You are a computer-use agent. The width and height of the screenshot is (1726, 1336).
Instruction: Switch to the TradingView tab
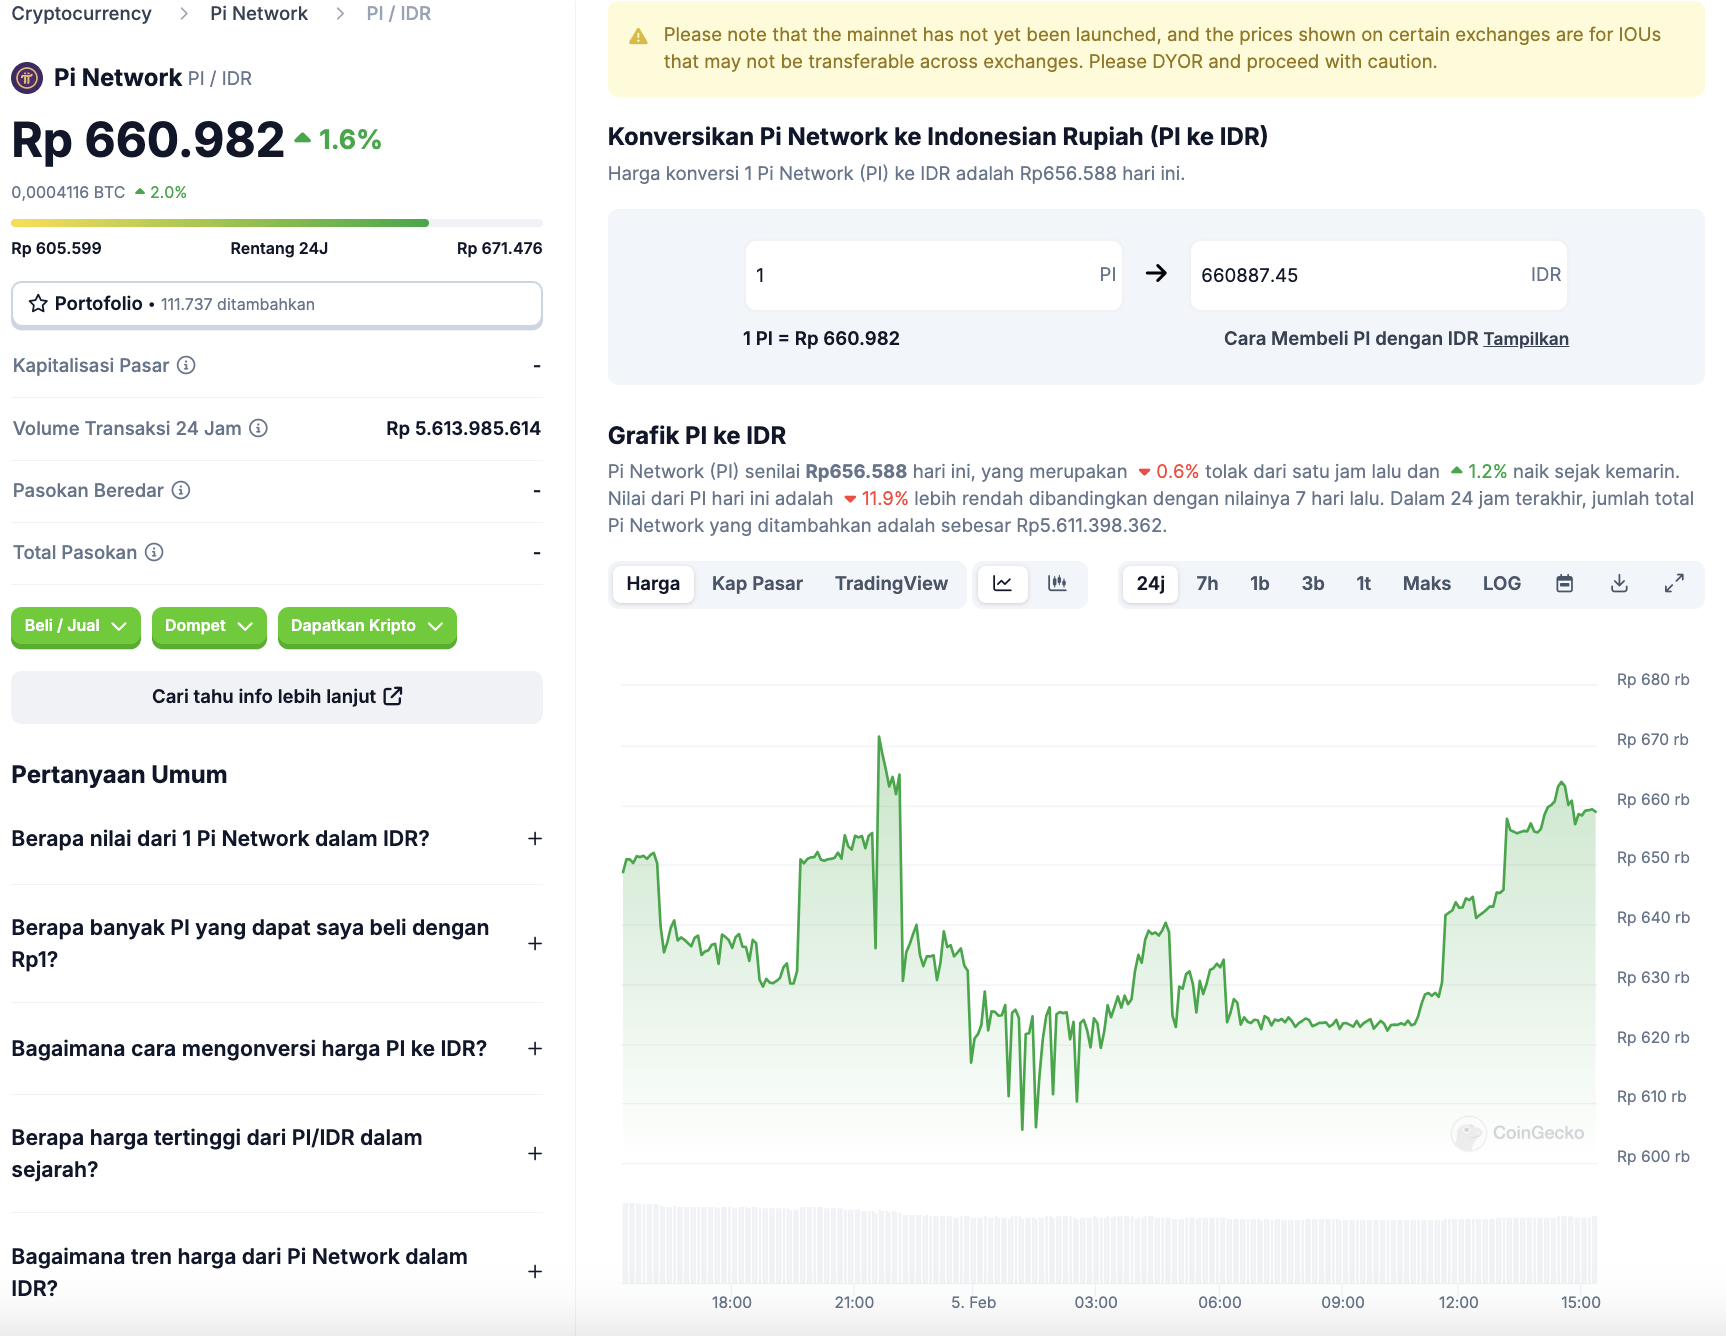coord(891,584)
